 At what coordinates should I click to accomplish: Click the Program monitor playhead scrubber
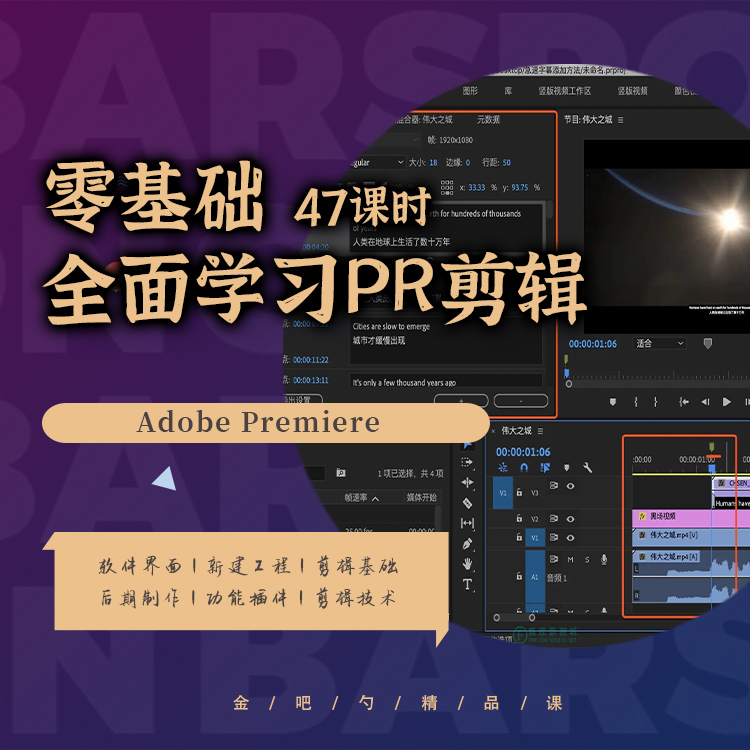point(566,373)
